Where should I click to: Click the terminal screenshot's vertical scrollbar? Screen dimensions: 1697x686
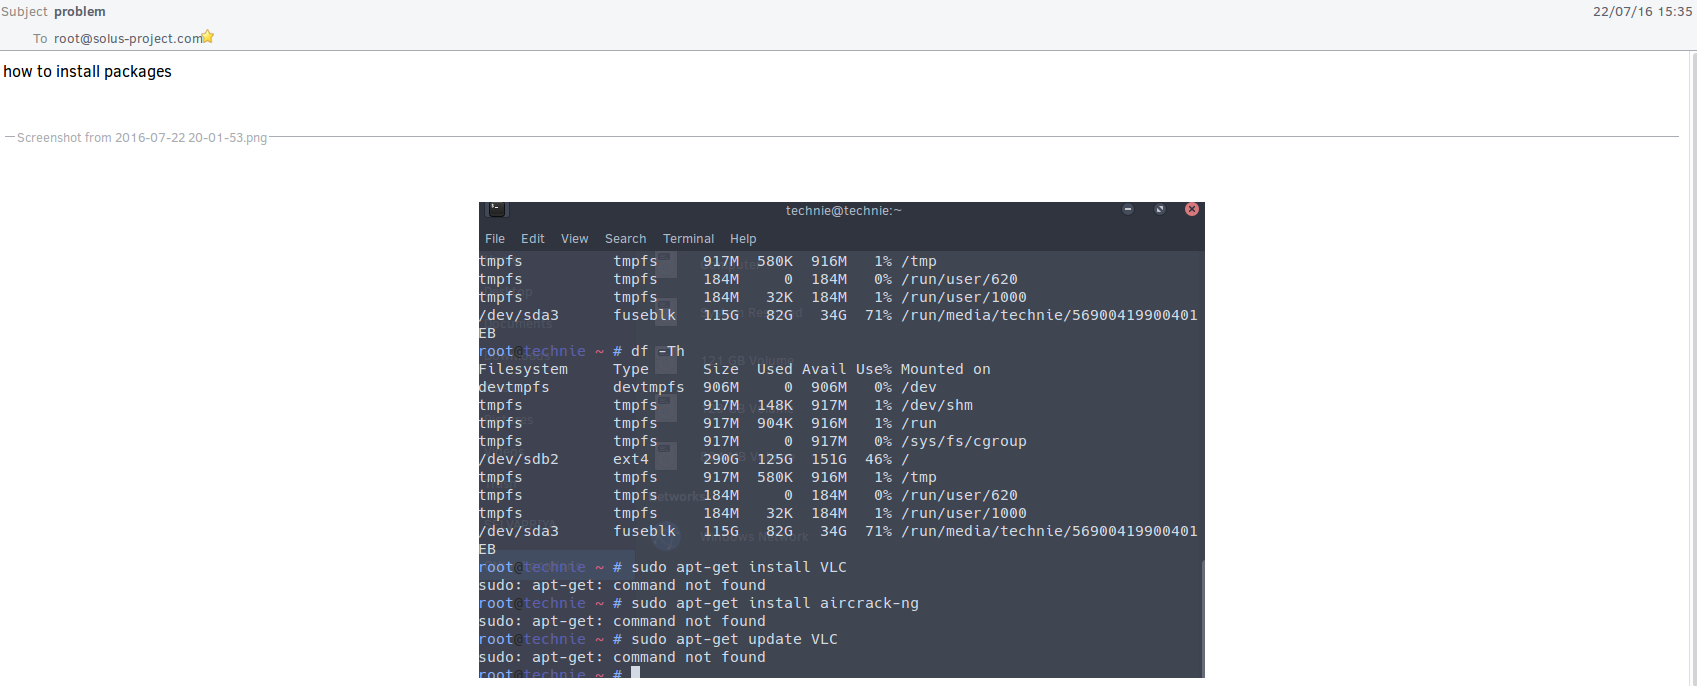point(1203,618)
